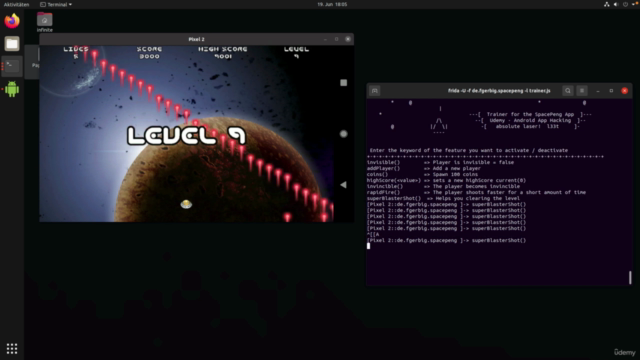Open Firefox from the dock
This screenshot has width=640, height=360.
click(x=12, y=21)
